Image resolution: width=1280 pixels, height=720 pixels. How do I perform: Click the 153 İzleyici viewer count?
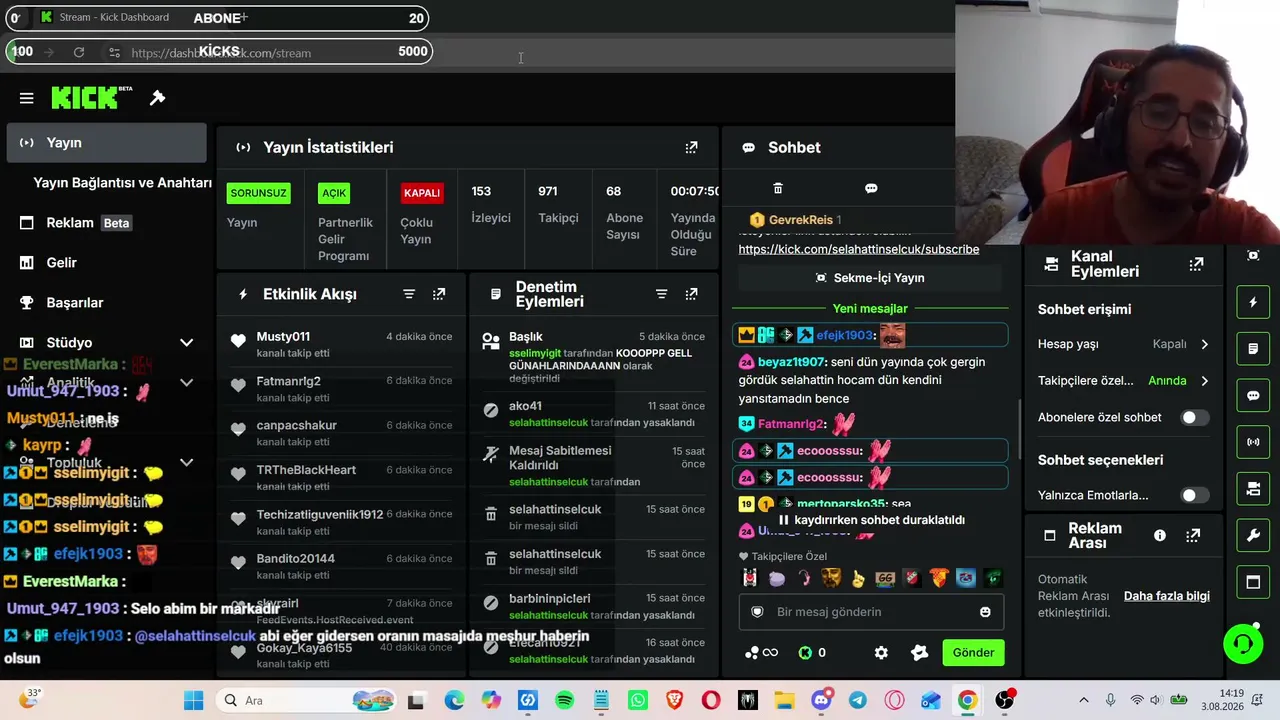pos(490,204)
